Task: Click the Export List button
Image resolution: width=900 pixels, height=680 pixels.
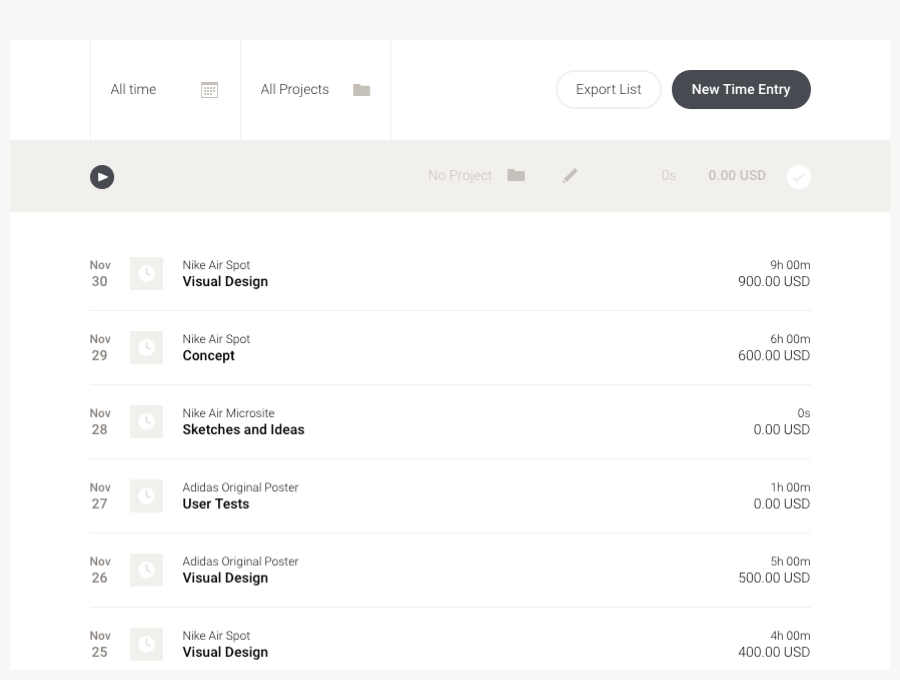Action: [x=608, y=89]
